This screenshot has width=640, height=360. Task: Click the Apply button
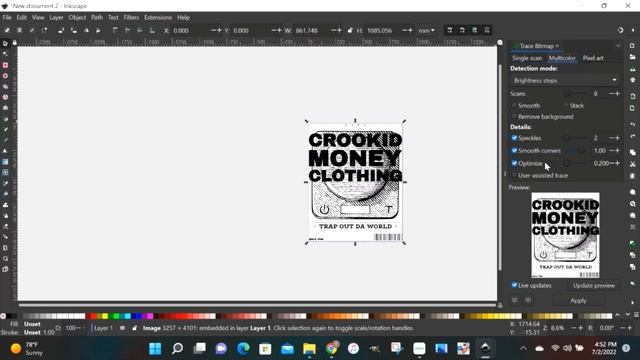(578, 300)
